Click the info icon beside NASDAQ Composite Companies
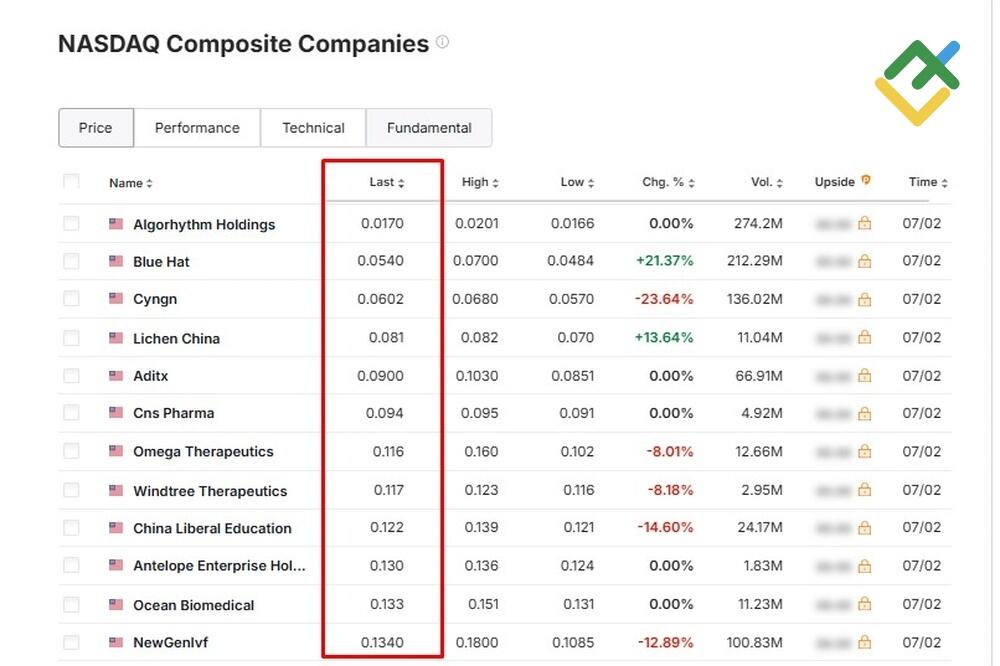 [442, 42]
